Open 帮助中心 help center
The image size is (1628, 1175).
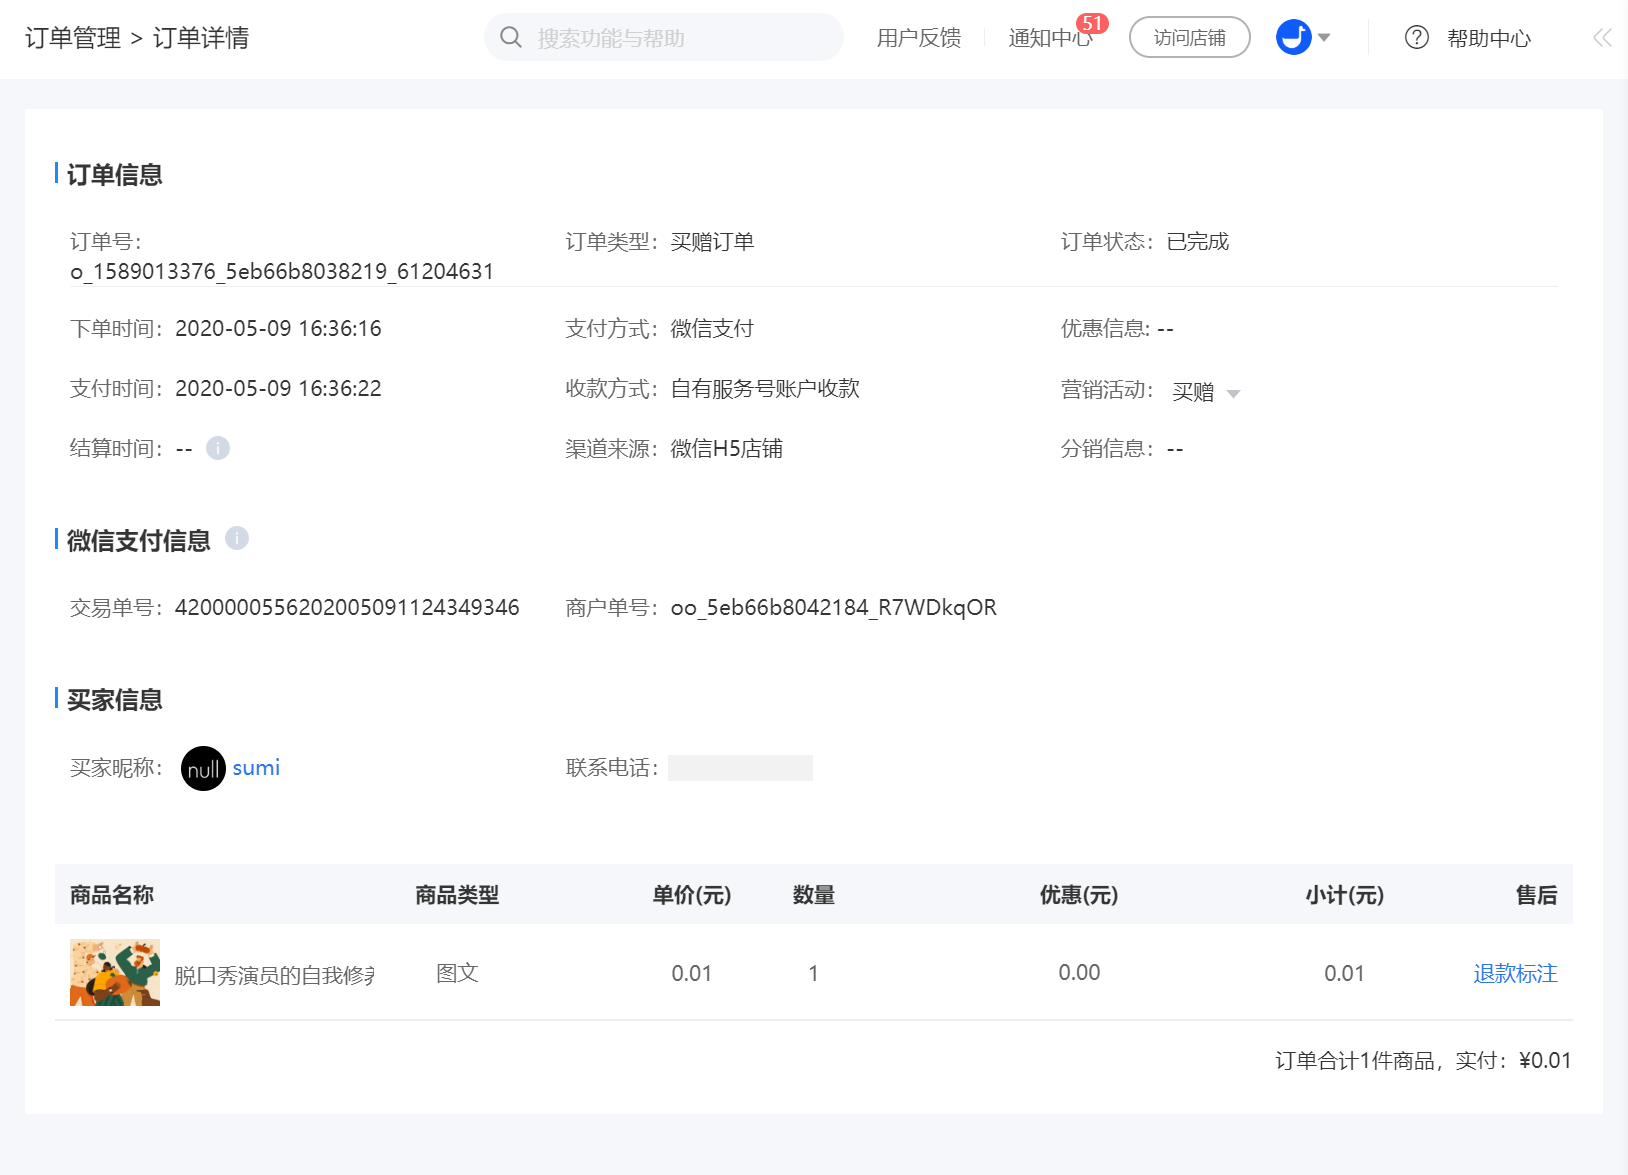point(1489,38)
